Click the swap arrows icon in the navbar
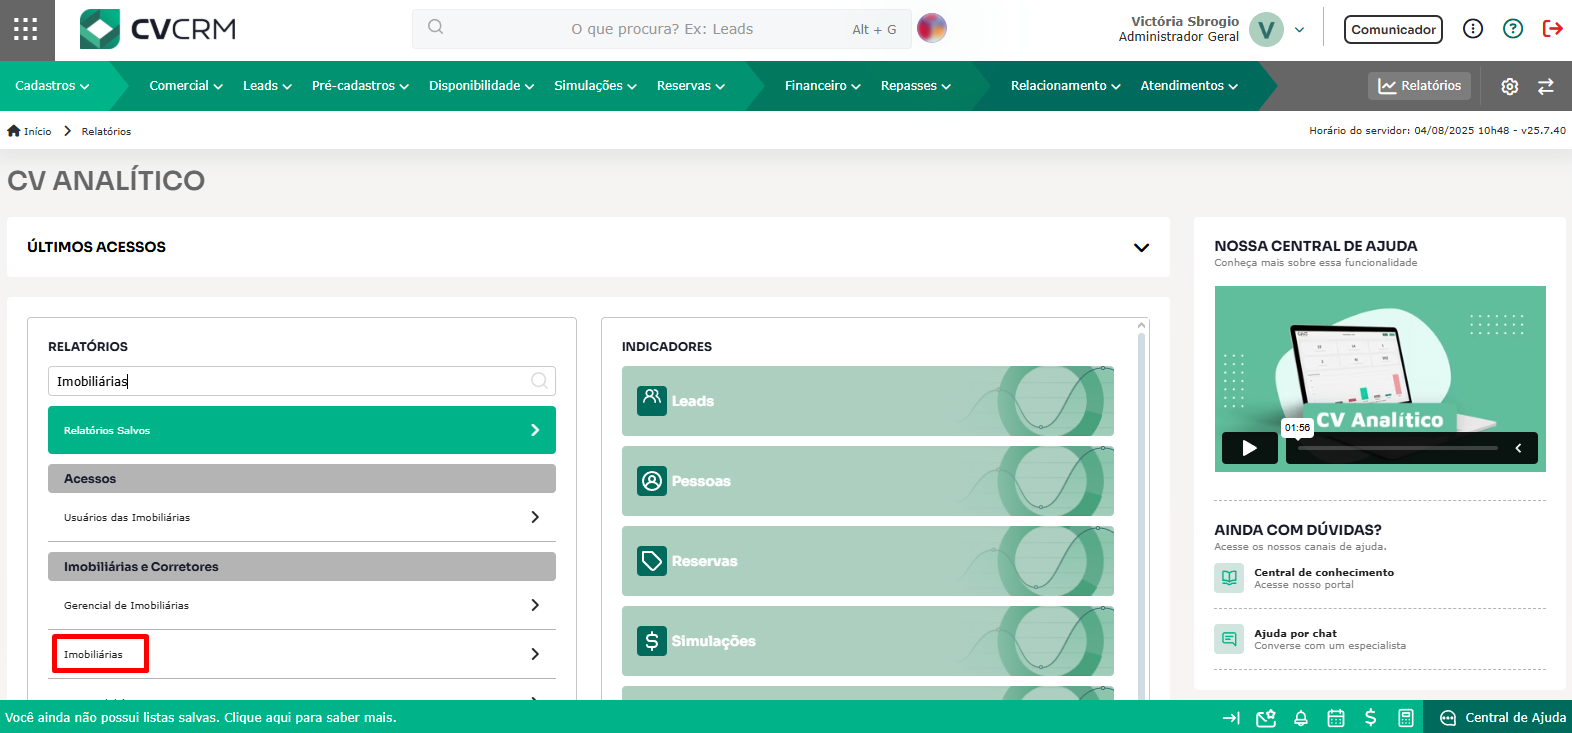Screen dimensions: 1572x733 [x=1545, y=87]
